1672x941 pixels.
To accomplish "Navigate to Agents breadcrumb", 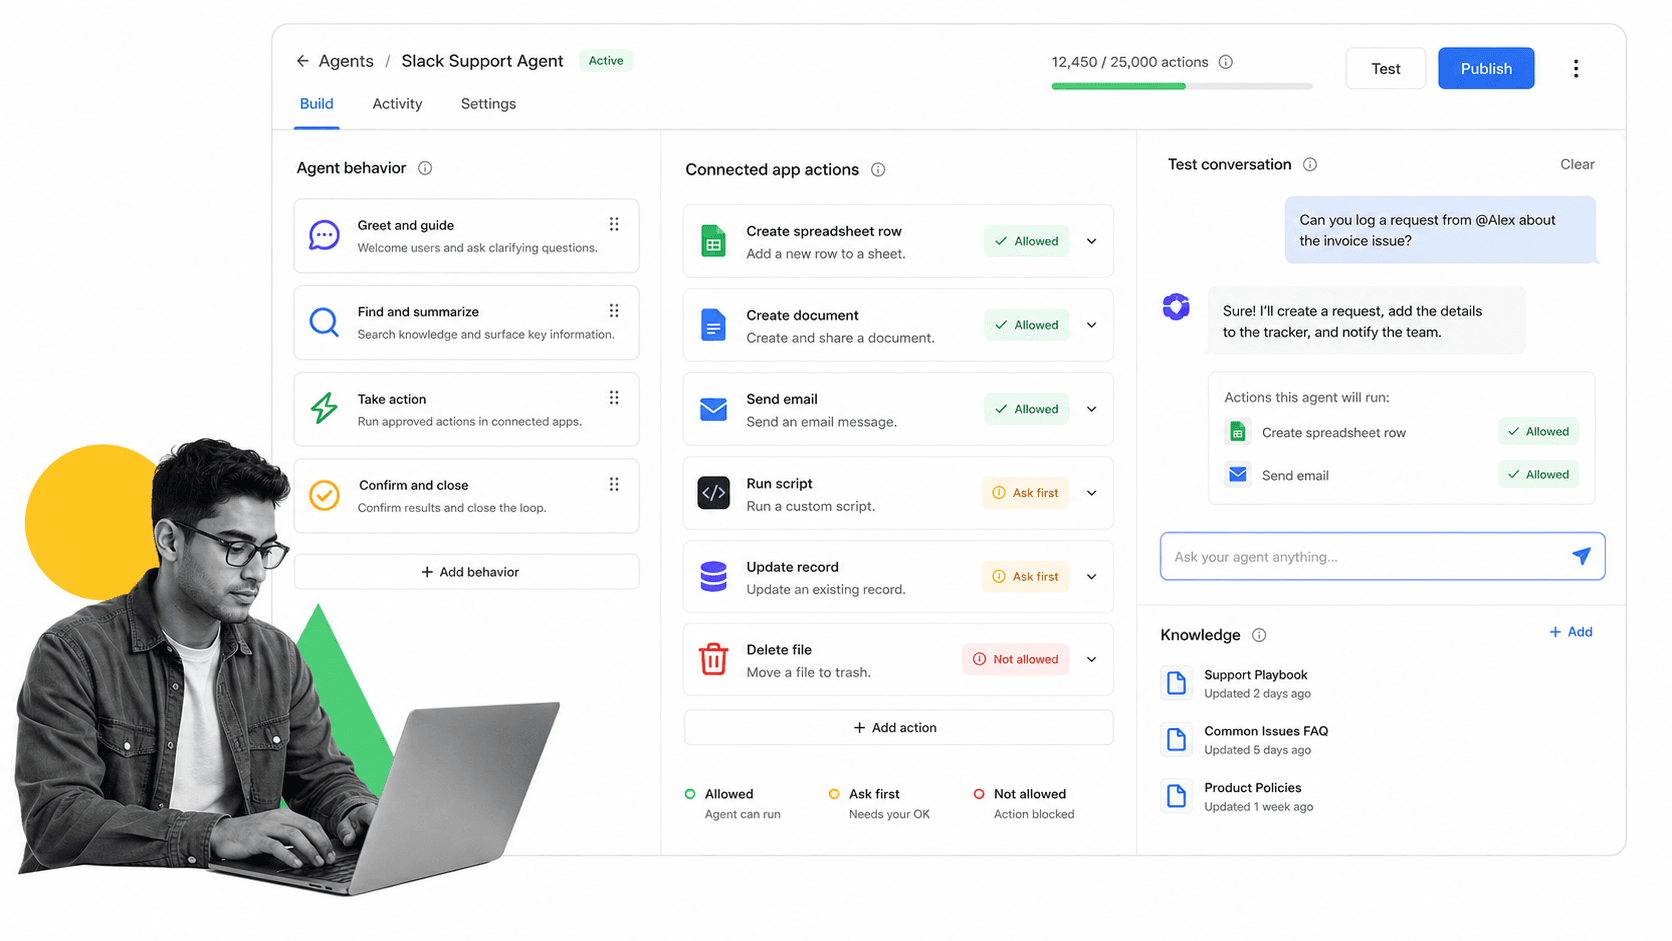I will (x=346, y=61).
